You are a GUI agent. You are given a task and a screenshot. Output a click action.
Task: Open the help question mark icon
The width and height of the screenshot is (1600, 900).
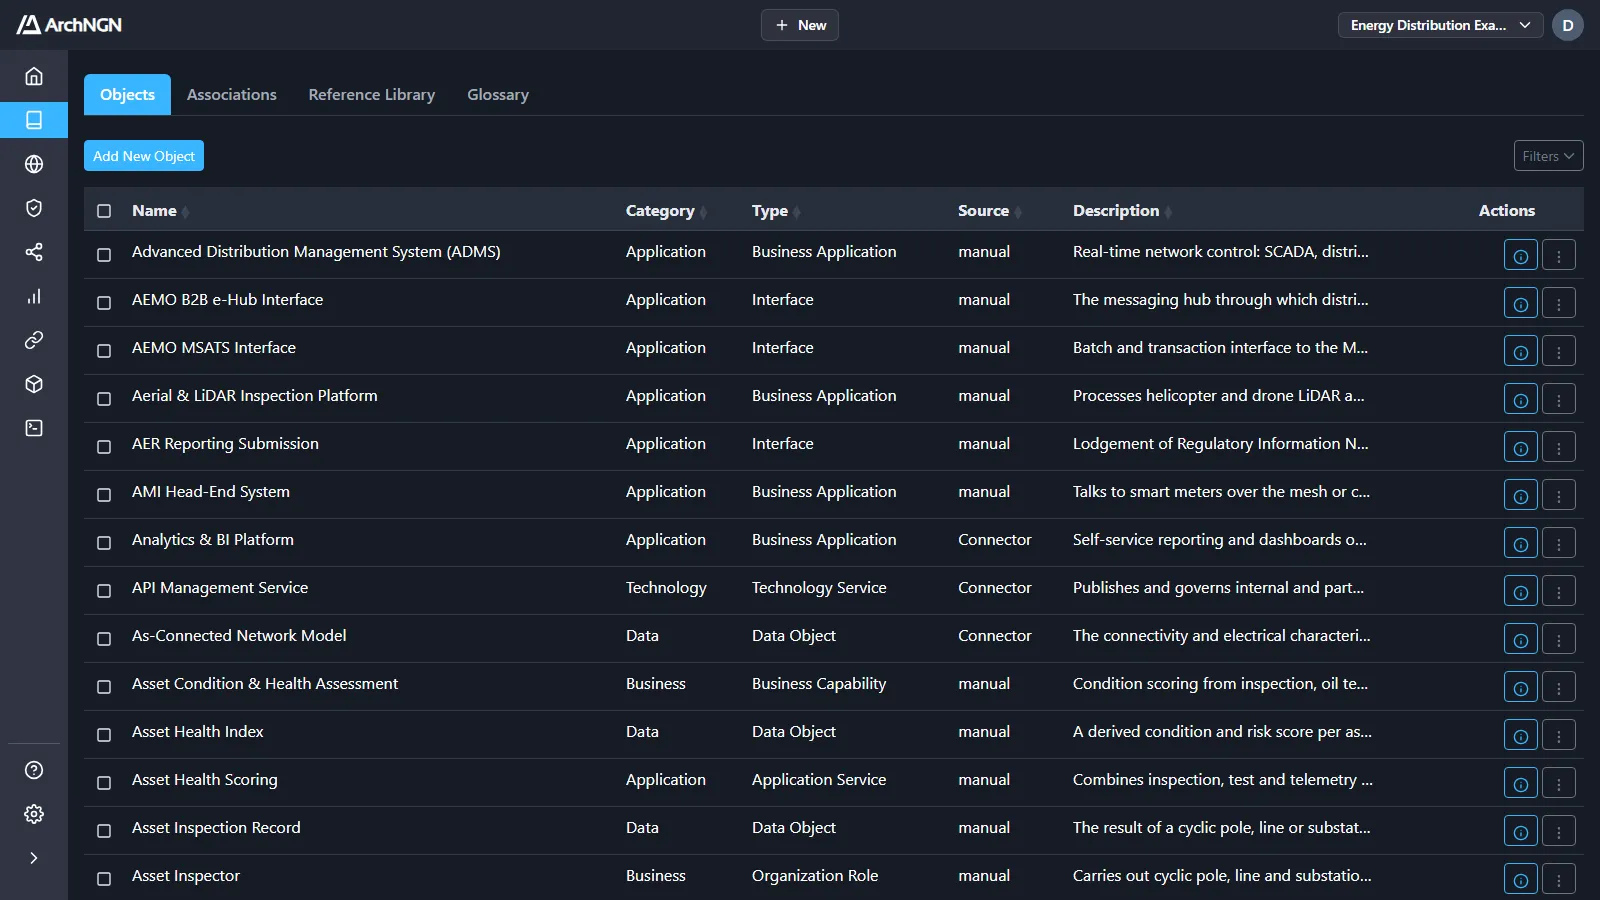pos(34,770)
